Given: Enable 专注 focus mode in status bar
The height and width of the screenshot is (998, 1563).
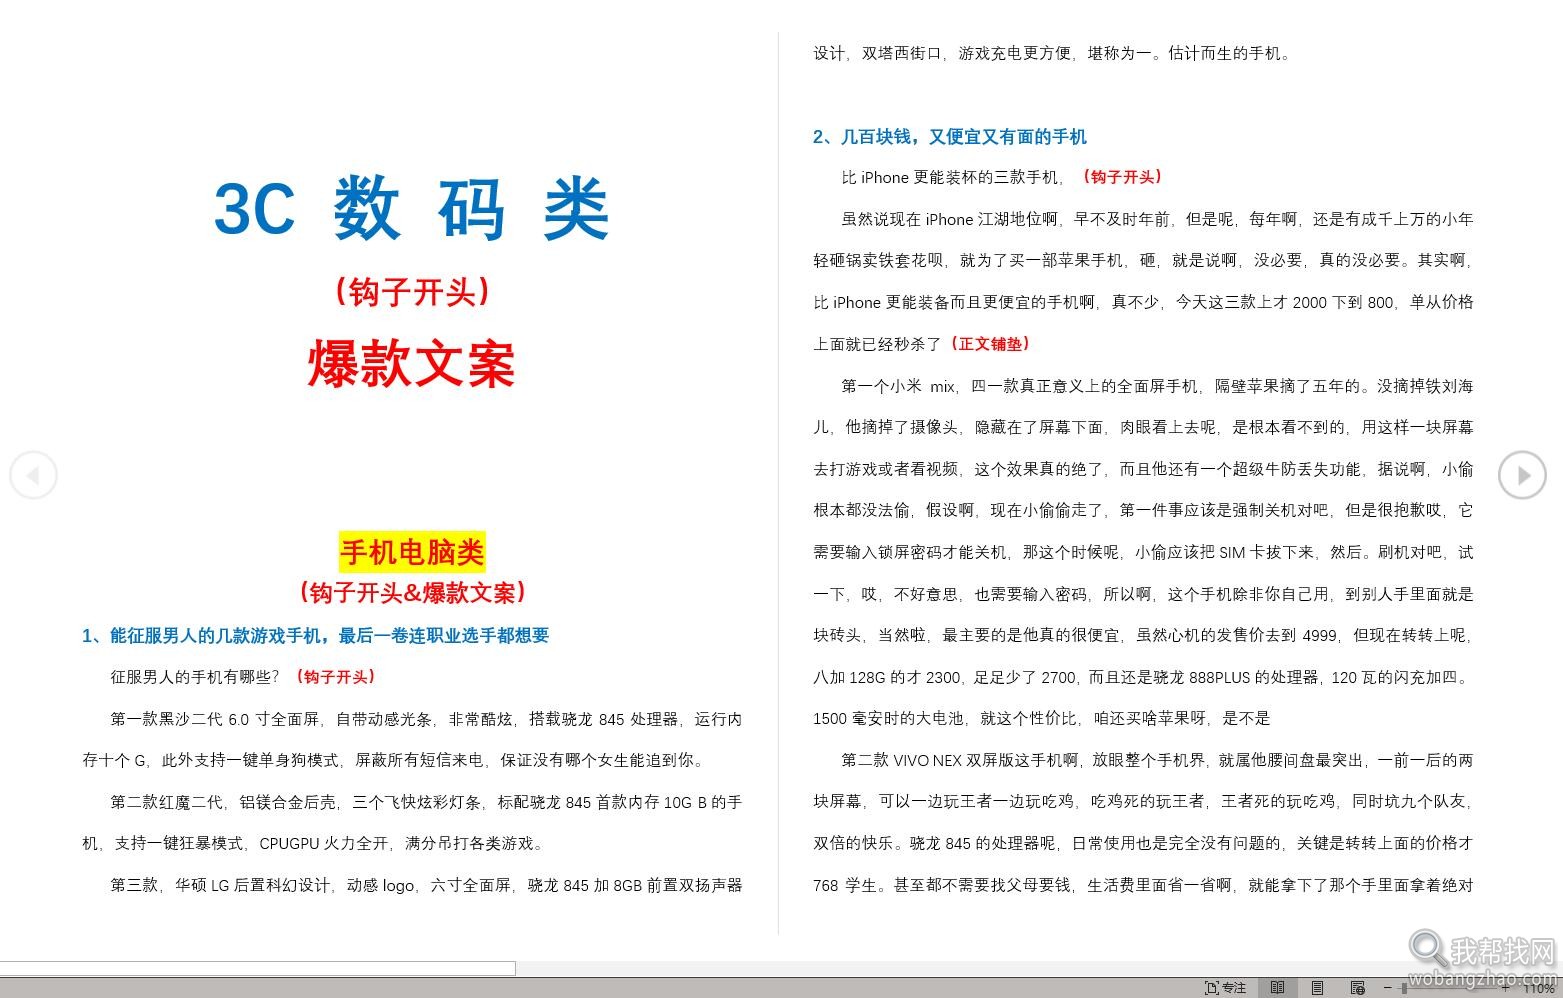Looking at the screenshot, I should [x=1226, y=988].
